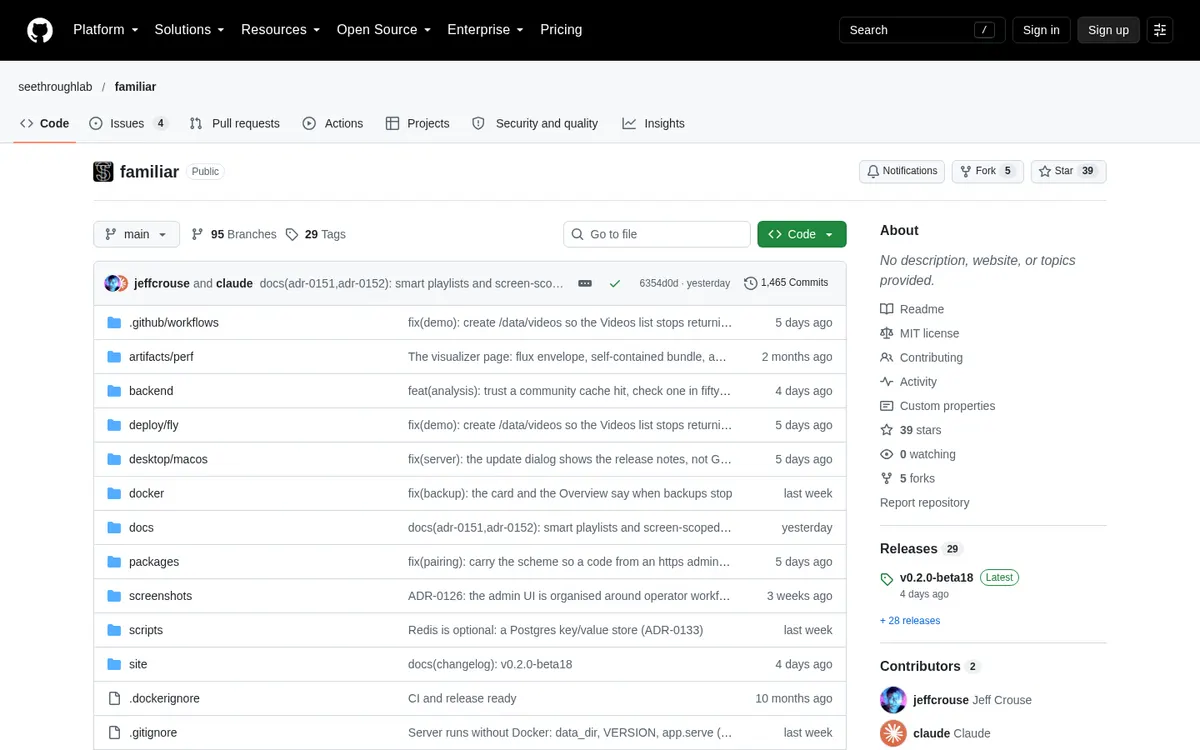Open the green Code dropdown button
The image size is (1200, 750).
[x=802, y=234]
